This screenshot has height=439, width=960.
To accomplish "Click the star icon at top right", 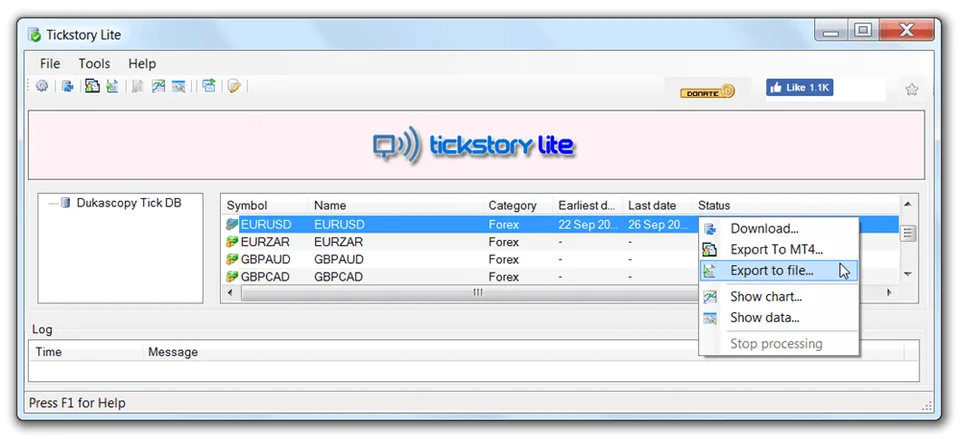I will coord(912,89).
